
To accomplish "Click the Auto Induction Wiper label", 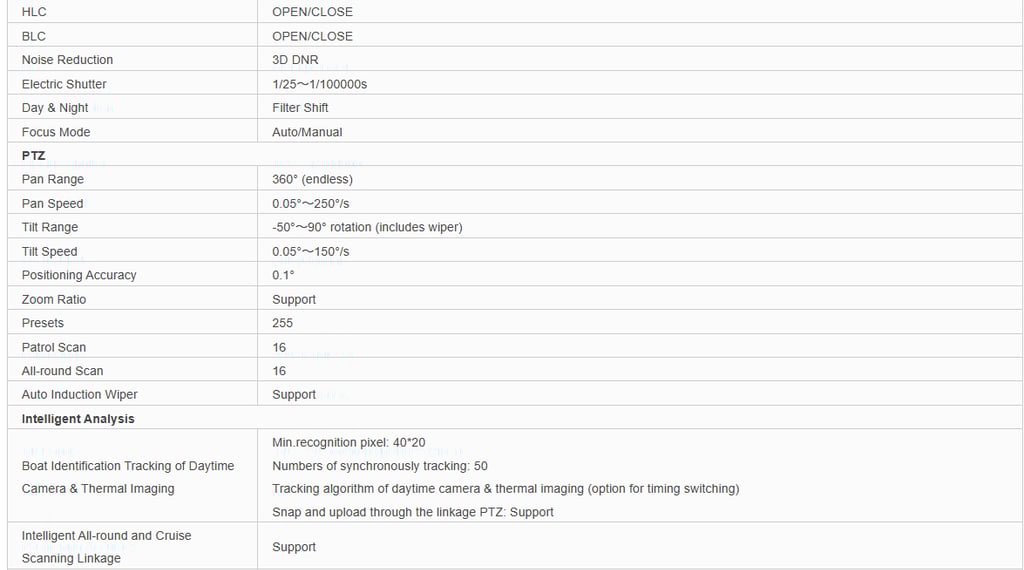I will tap(79, 394).
